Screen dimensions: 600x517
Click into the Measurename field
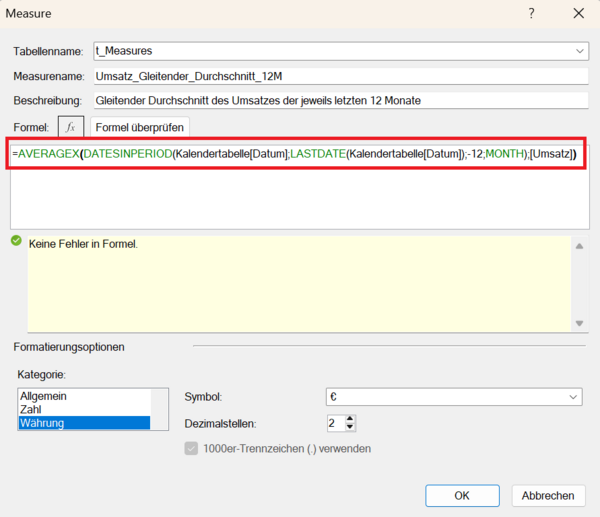(x=338, y=76)
